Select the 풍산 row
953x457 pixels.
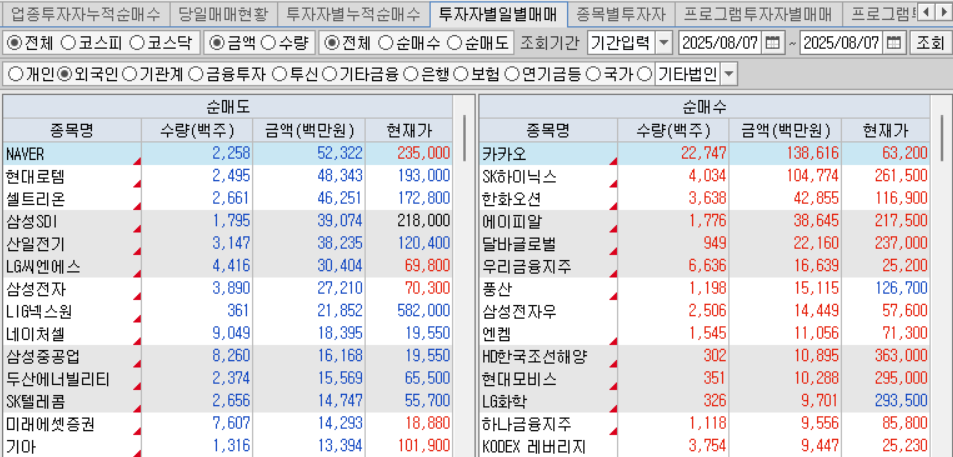[704, 289]
